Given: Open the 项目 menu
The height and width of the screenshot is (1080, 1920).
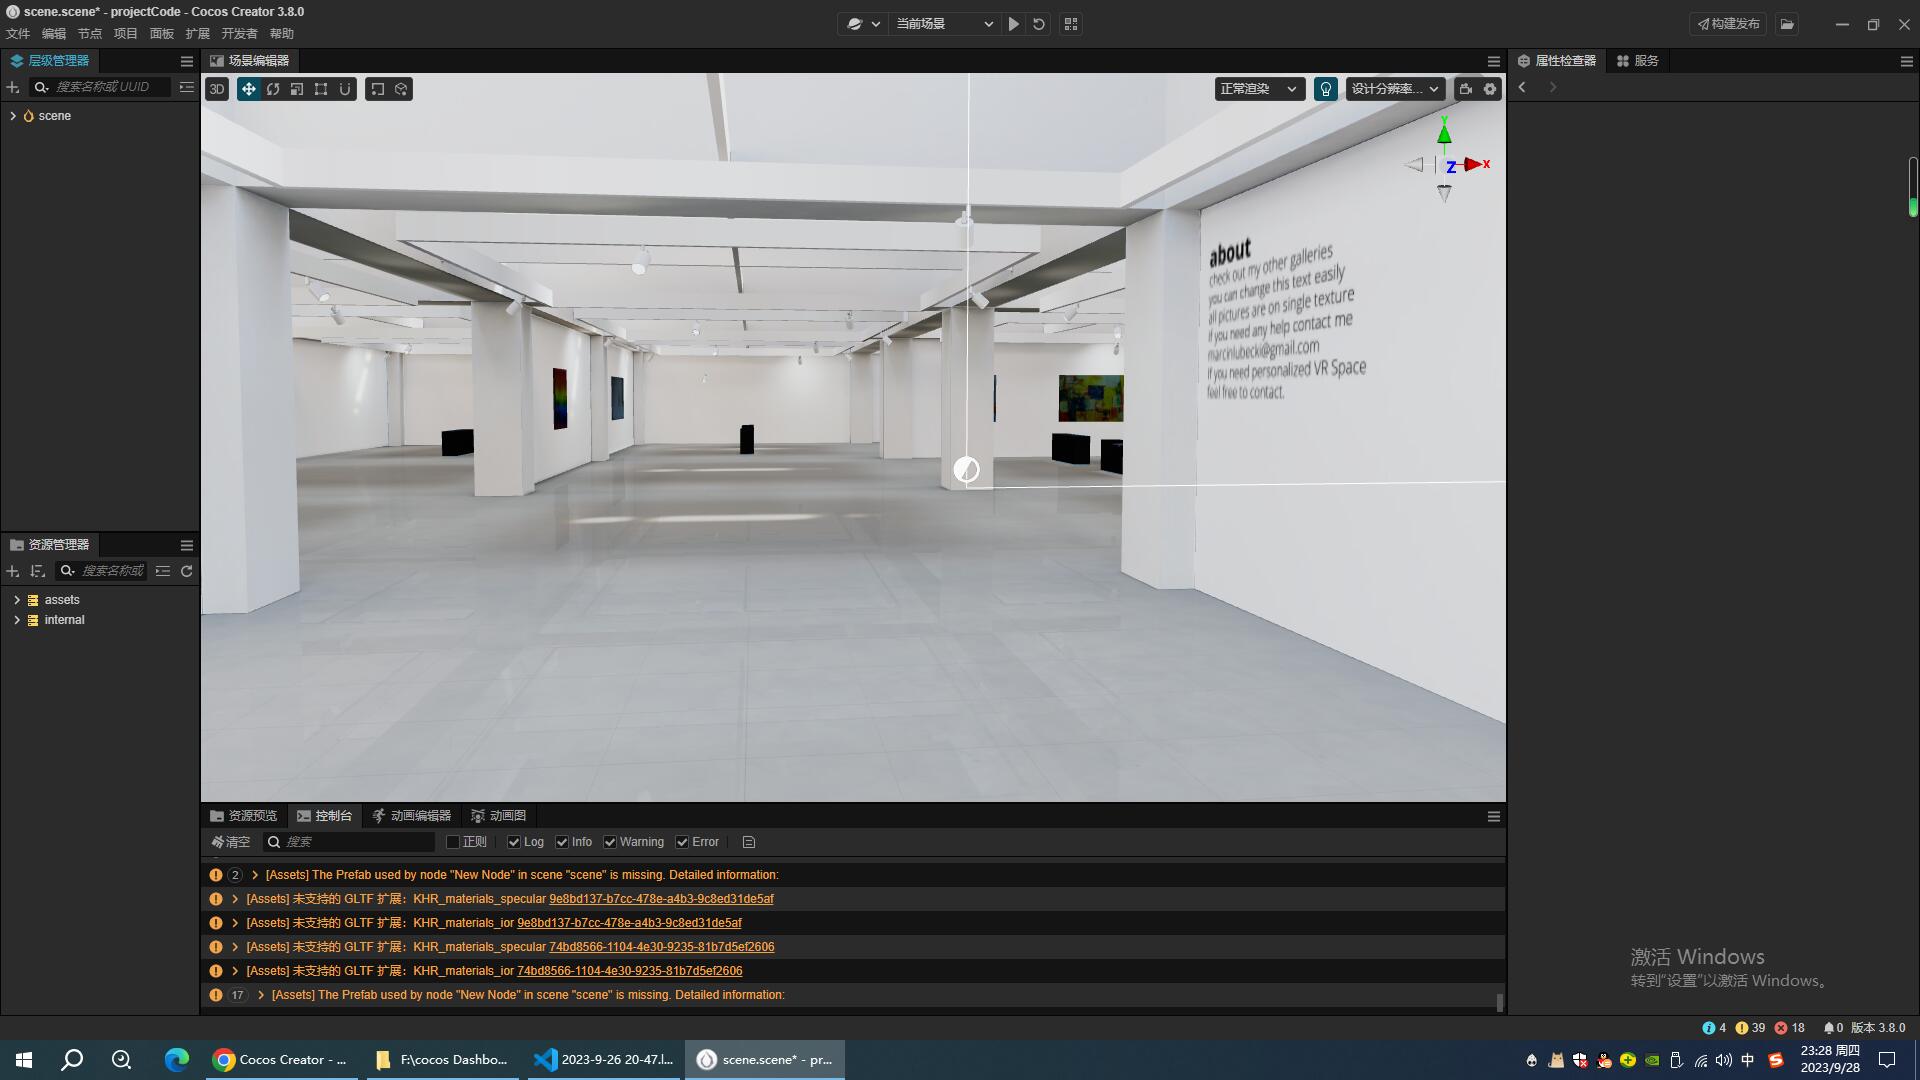Looking at the screenshot, I should 125,34.
